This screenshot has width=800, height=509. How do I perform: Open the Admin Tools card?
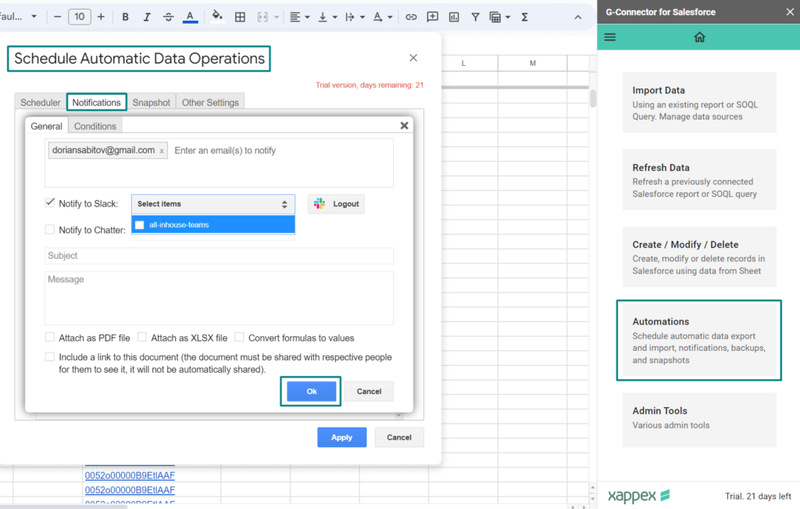pyautogui.click(x=699, y=420)
